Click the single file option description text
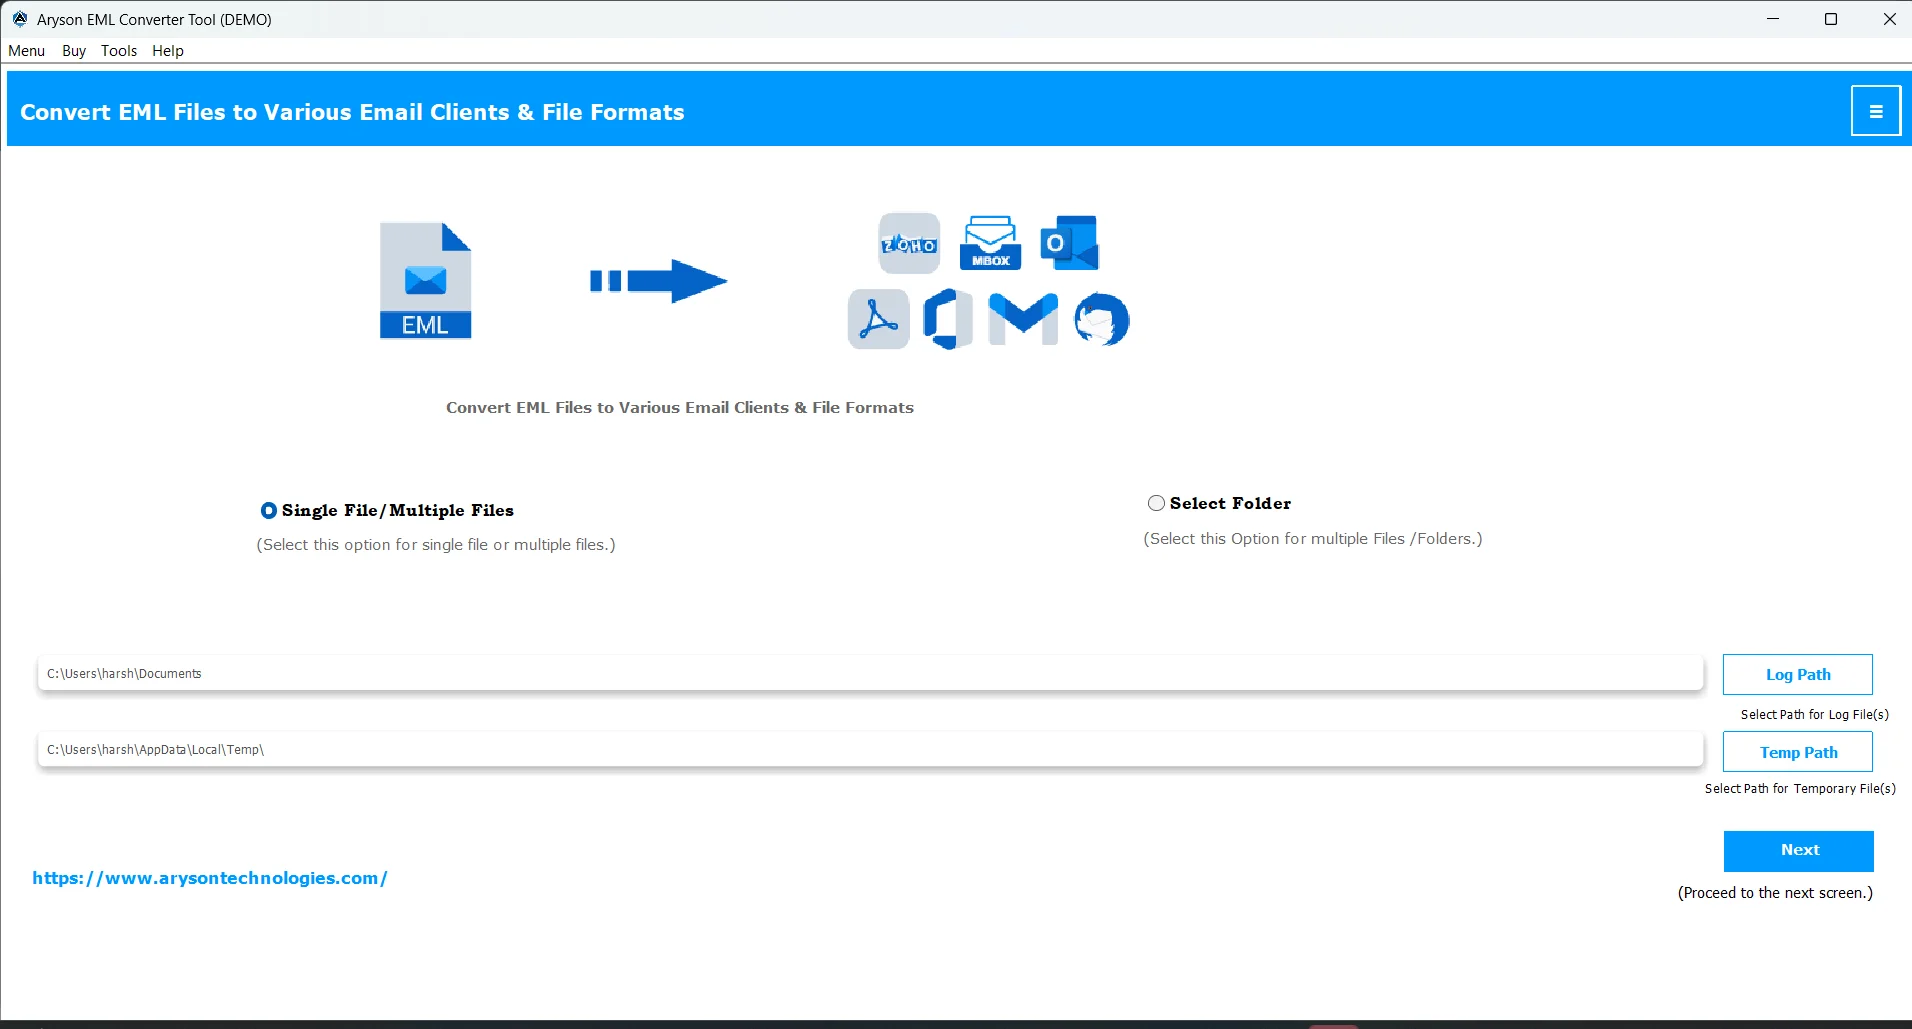1912x1029 pixels. tap(436, 544)
